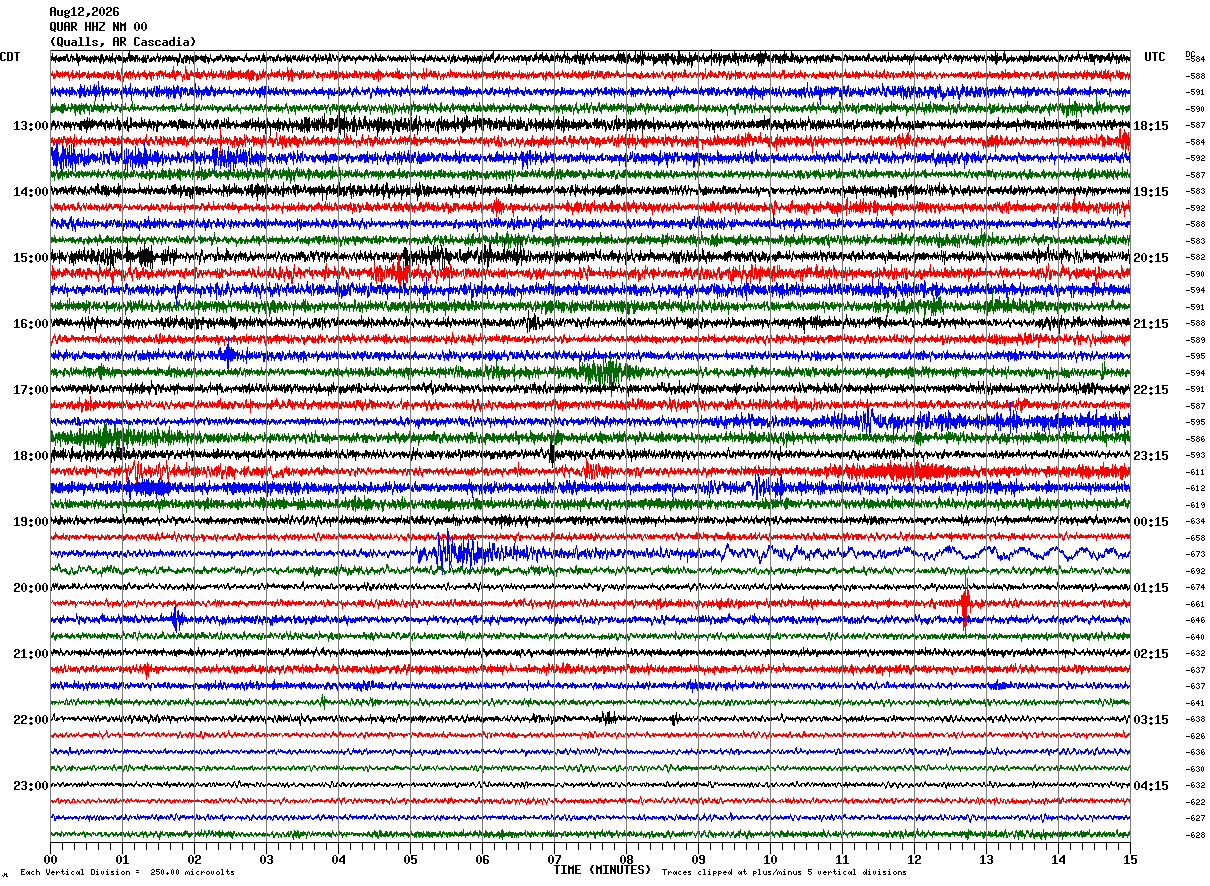1210x886 pixels.
Task: Click minute tick 05 on the bottom axis
Action: [410, 859]
